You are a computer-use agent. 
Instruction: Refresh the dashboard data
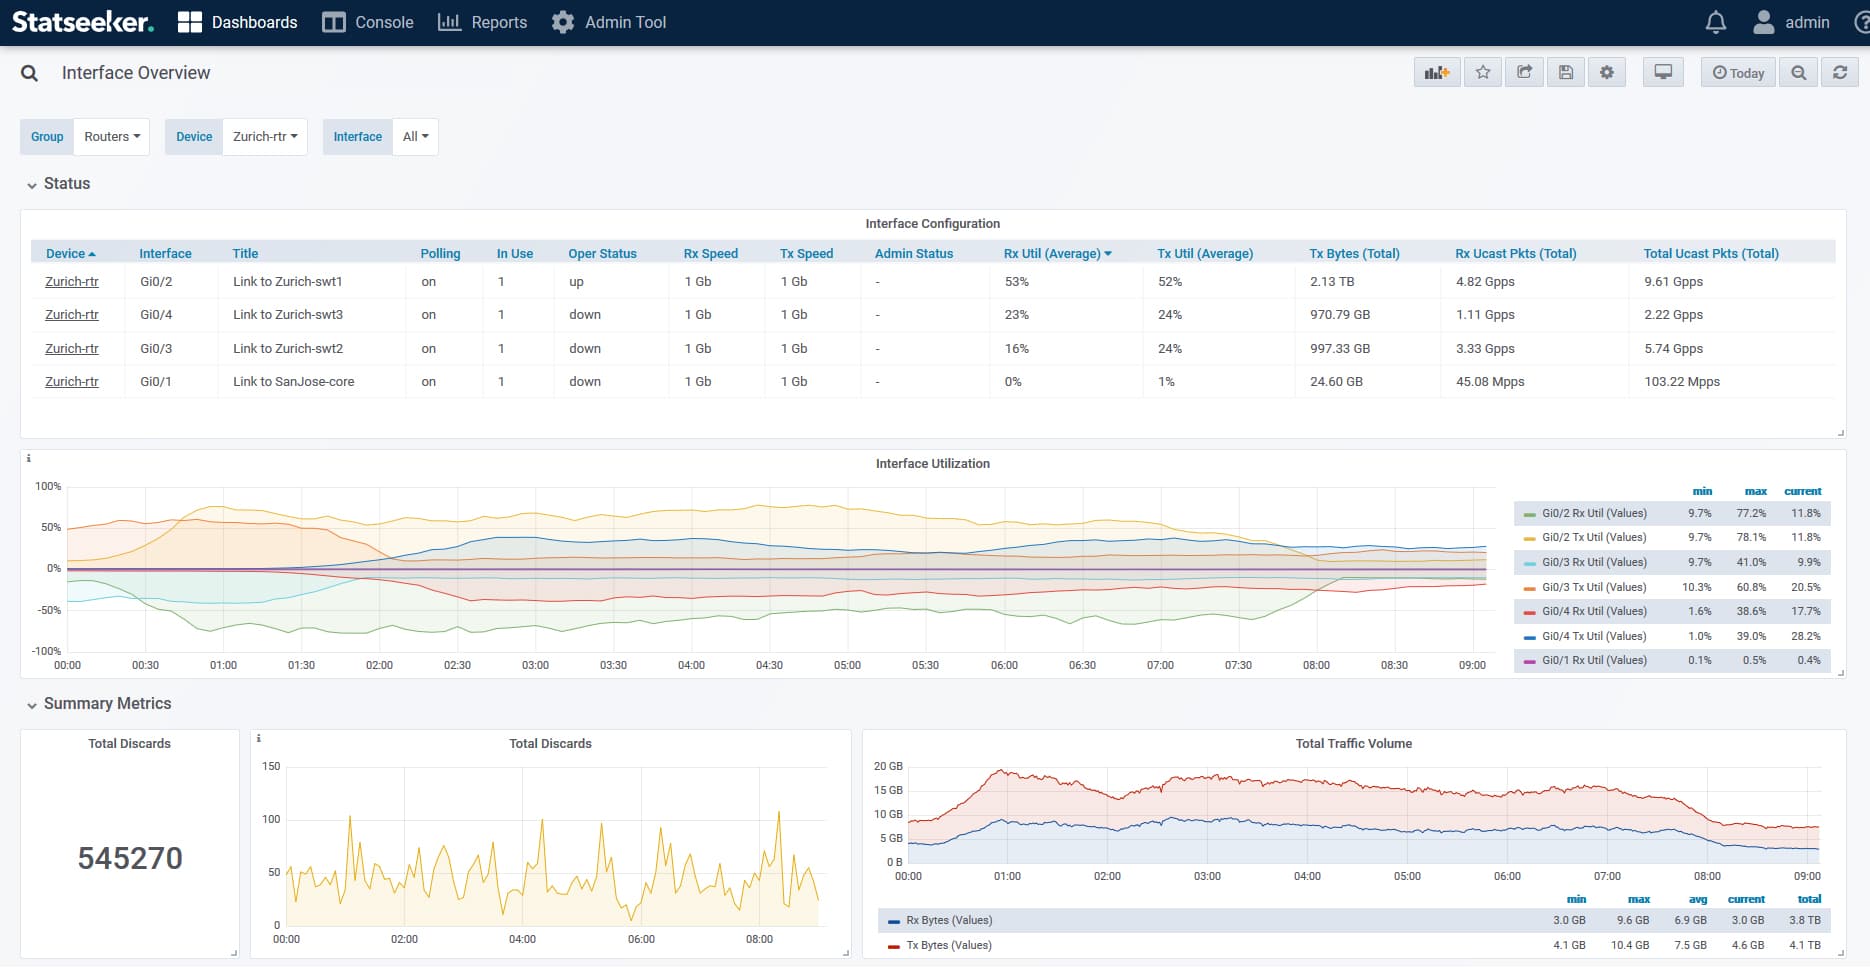pos(1840,73)
